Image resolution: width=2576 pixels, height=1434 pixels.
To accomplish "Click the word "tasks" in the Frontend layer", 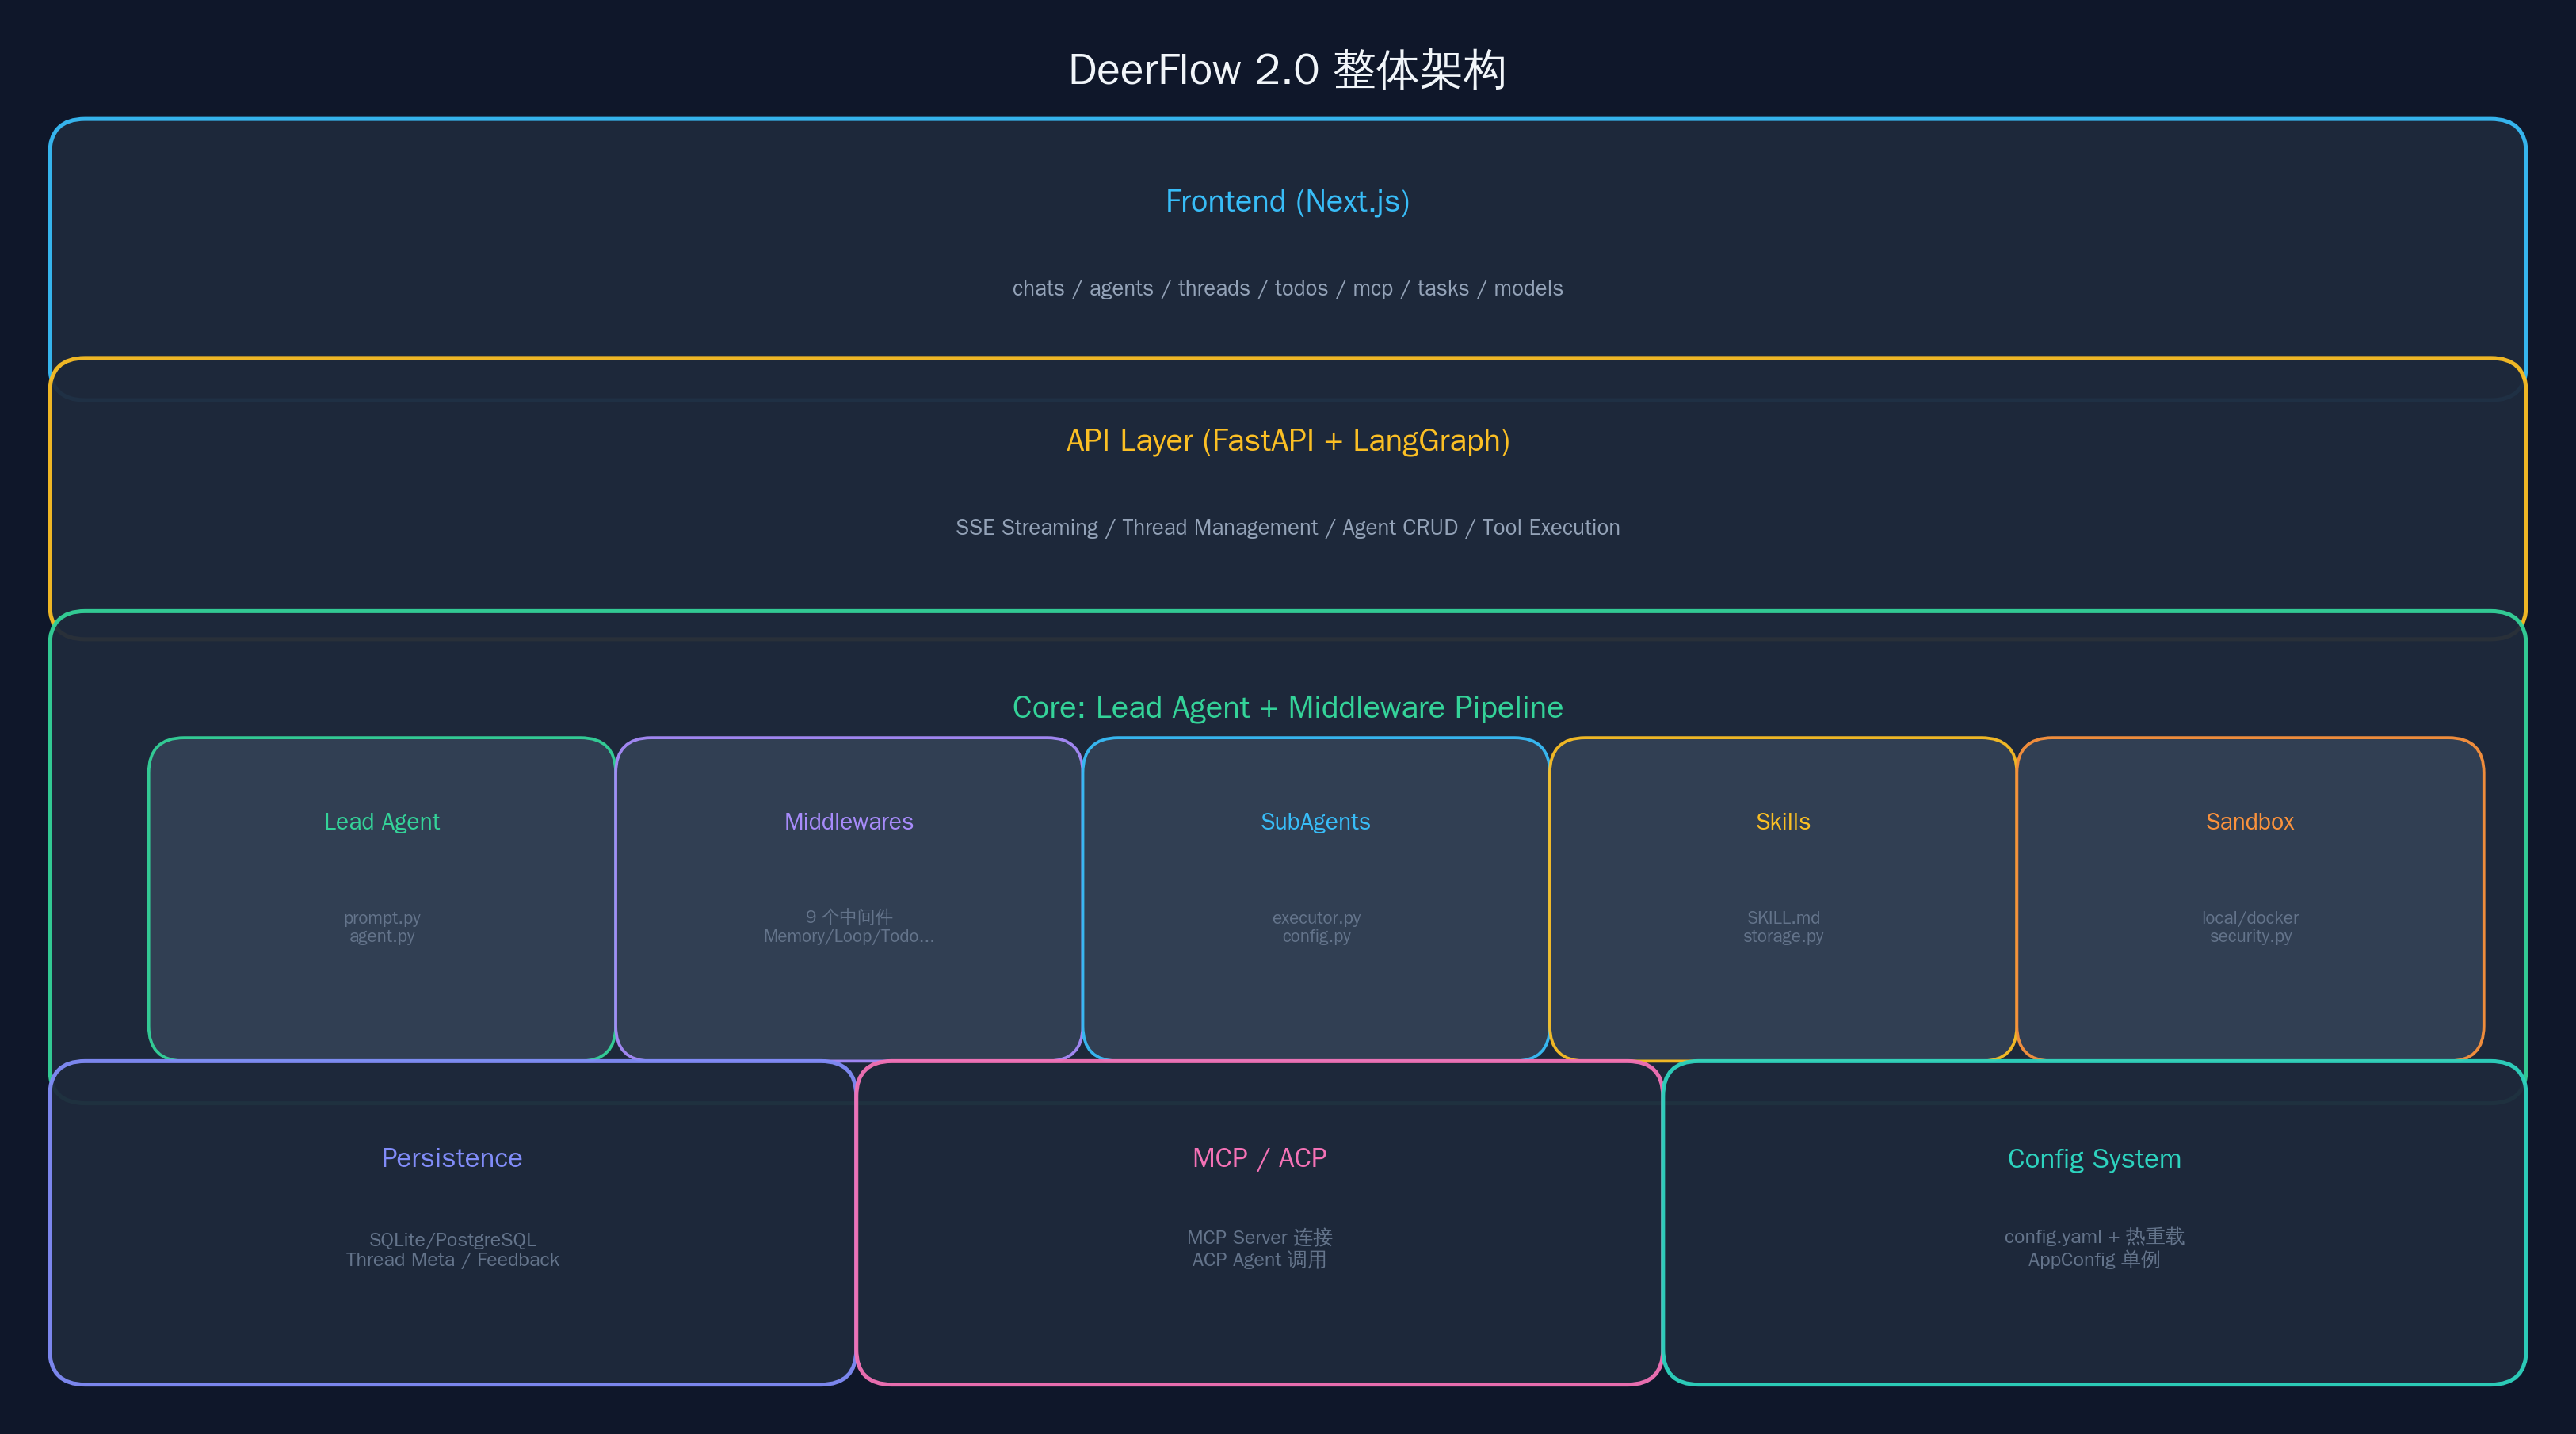I will 1443,288.
